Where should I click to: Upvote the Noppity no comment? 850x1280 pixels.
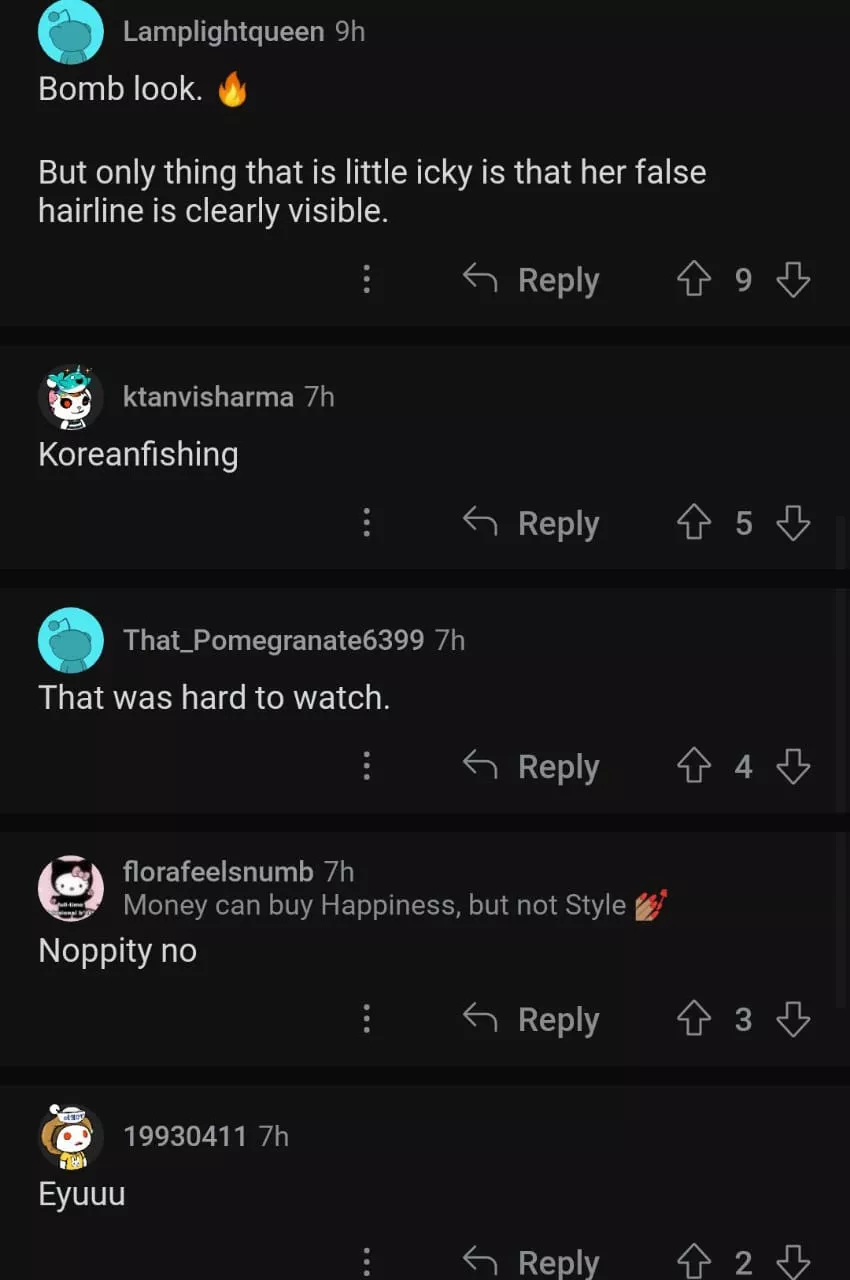[694, 1019]
